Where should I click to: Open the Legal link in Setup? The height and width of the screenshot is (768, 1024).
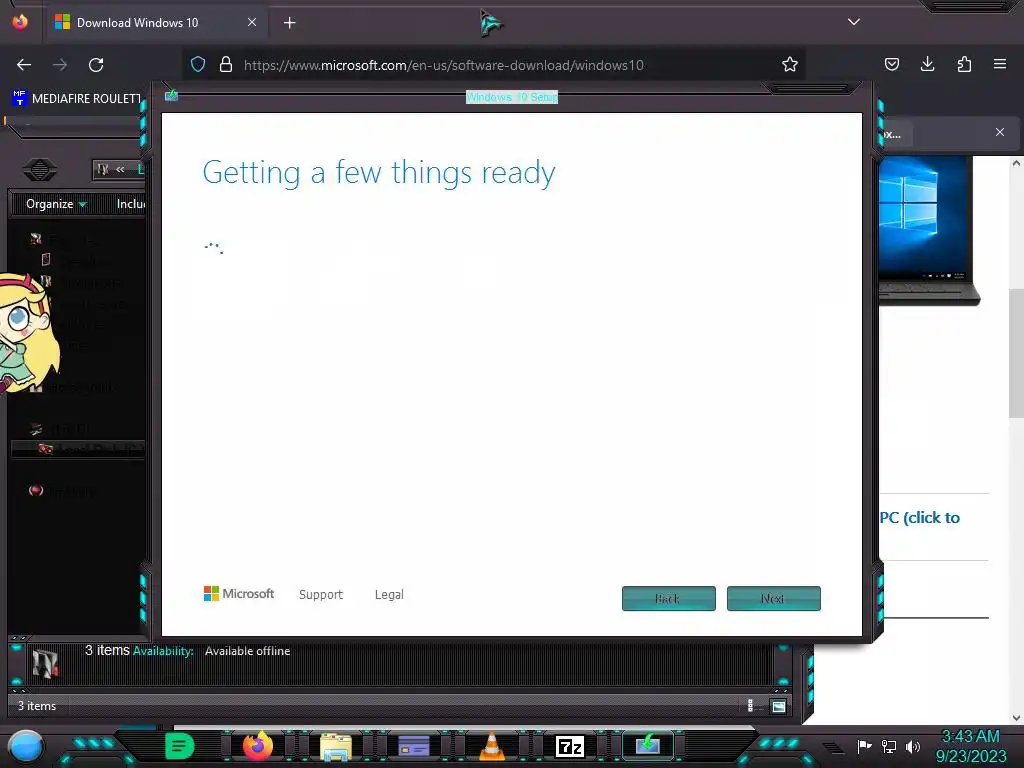[389, 594]
